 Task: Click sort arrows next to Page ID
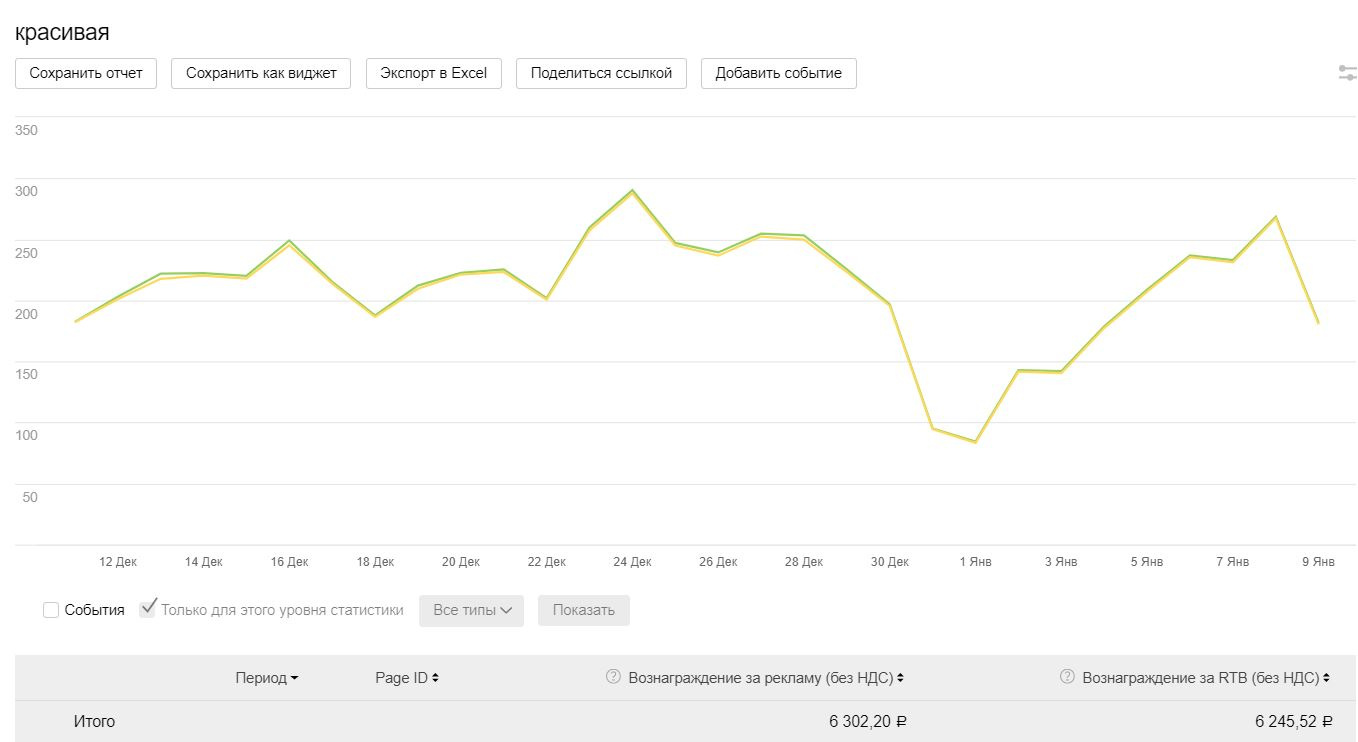point(435,678)
